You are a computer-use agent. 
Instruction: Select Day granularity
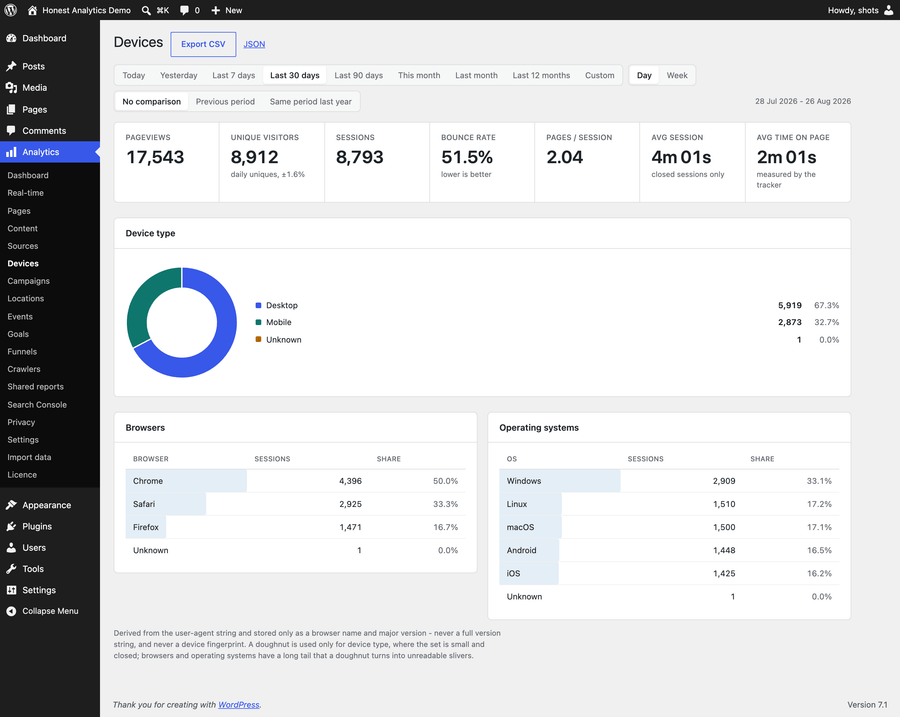pos(644,75)
